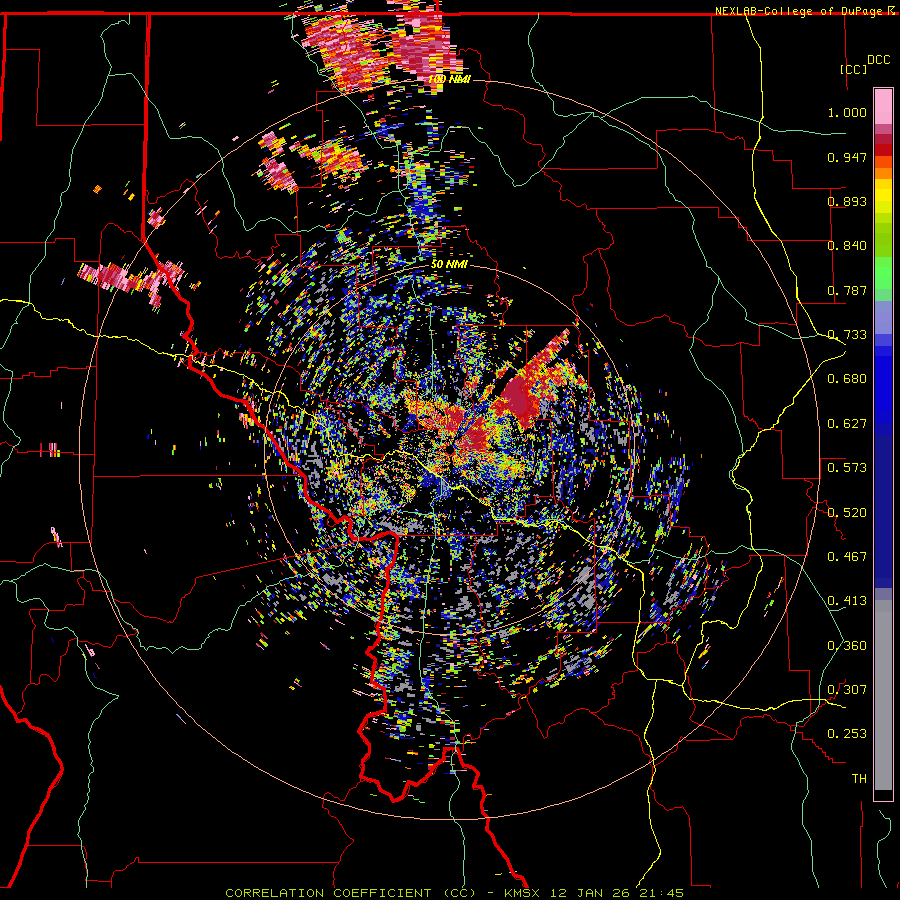Select the 0.680 scale value
This screenshot has width=900, height=900.
point(847,379)
